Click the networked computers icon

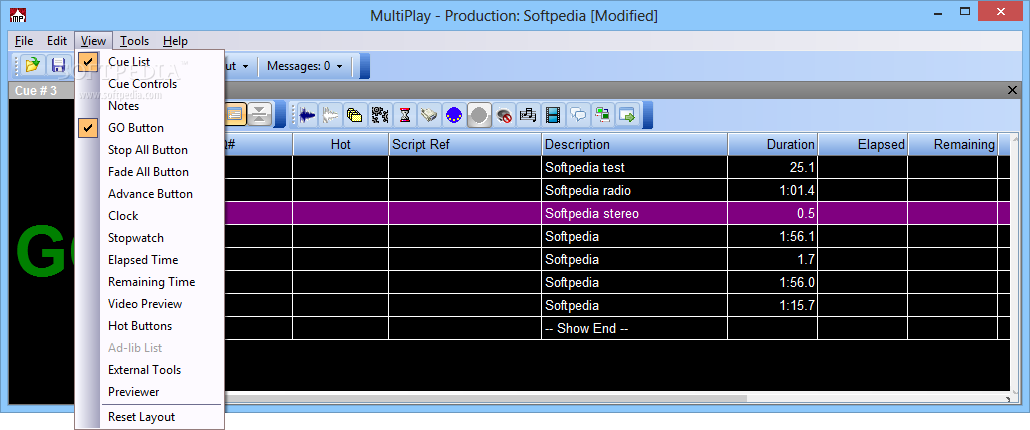tap(602, 116)
